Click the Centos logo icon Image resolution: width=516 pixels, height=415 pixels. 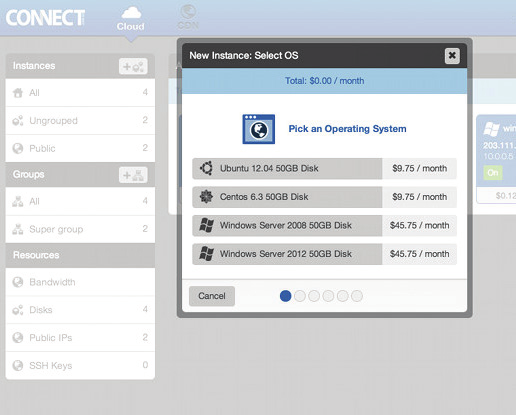pyautogui.click(x=206, y=197)
